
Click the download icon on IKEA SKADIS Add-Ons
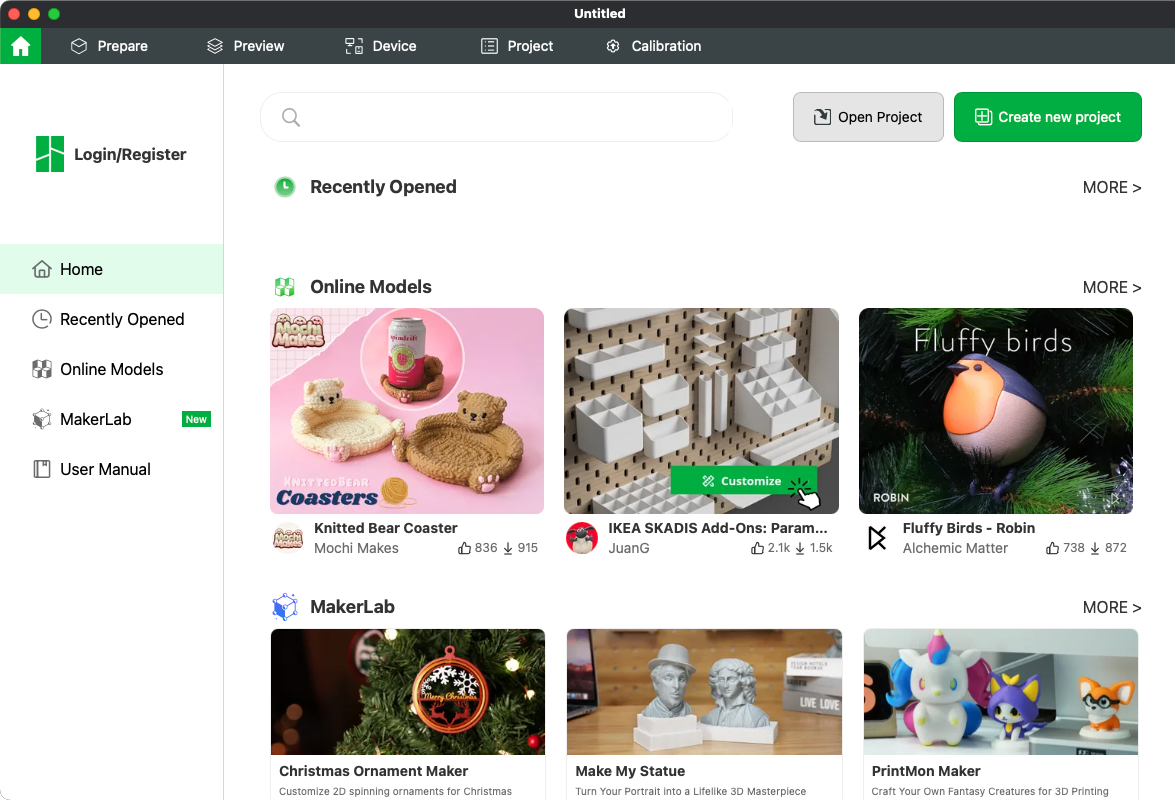pyautogui.click(x=800, y=548)
